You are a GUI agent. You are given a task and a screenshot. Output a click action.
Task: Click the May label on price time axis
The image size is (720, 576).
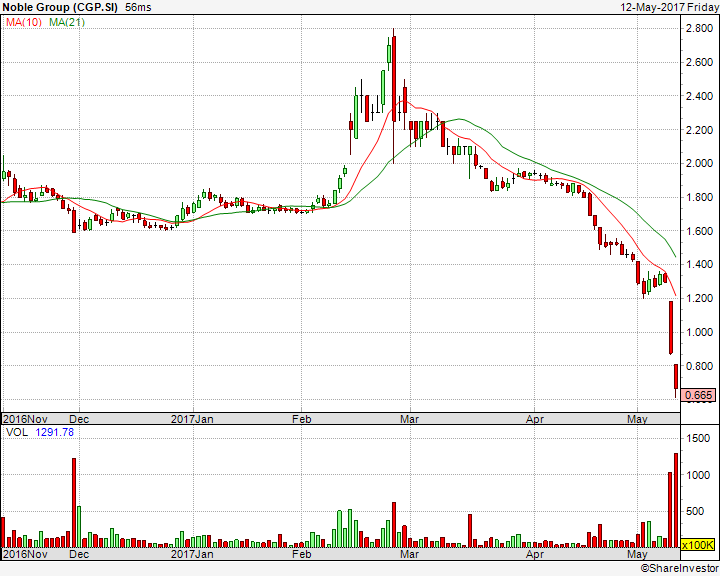[x=637, y=419]
